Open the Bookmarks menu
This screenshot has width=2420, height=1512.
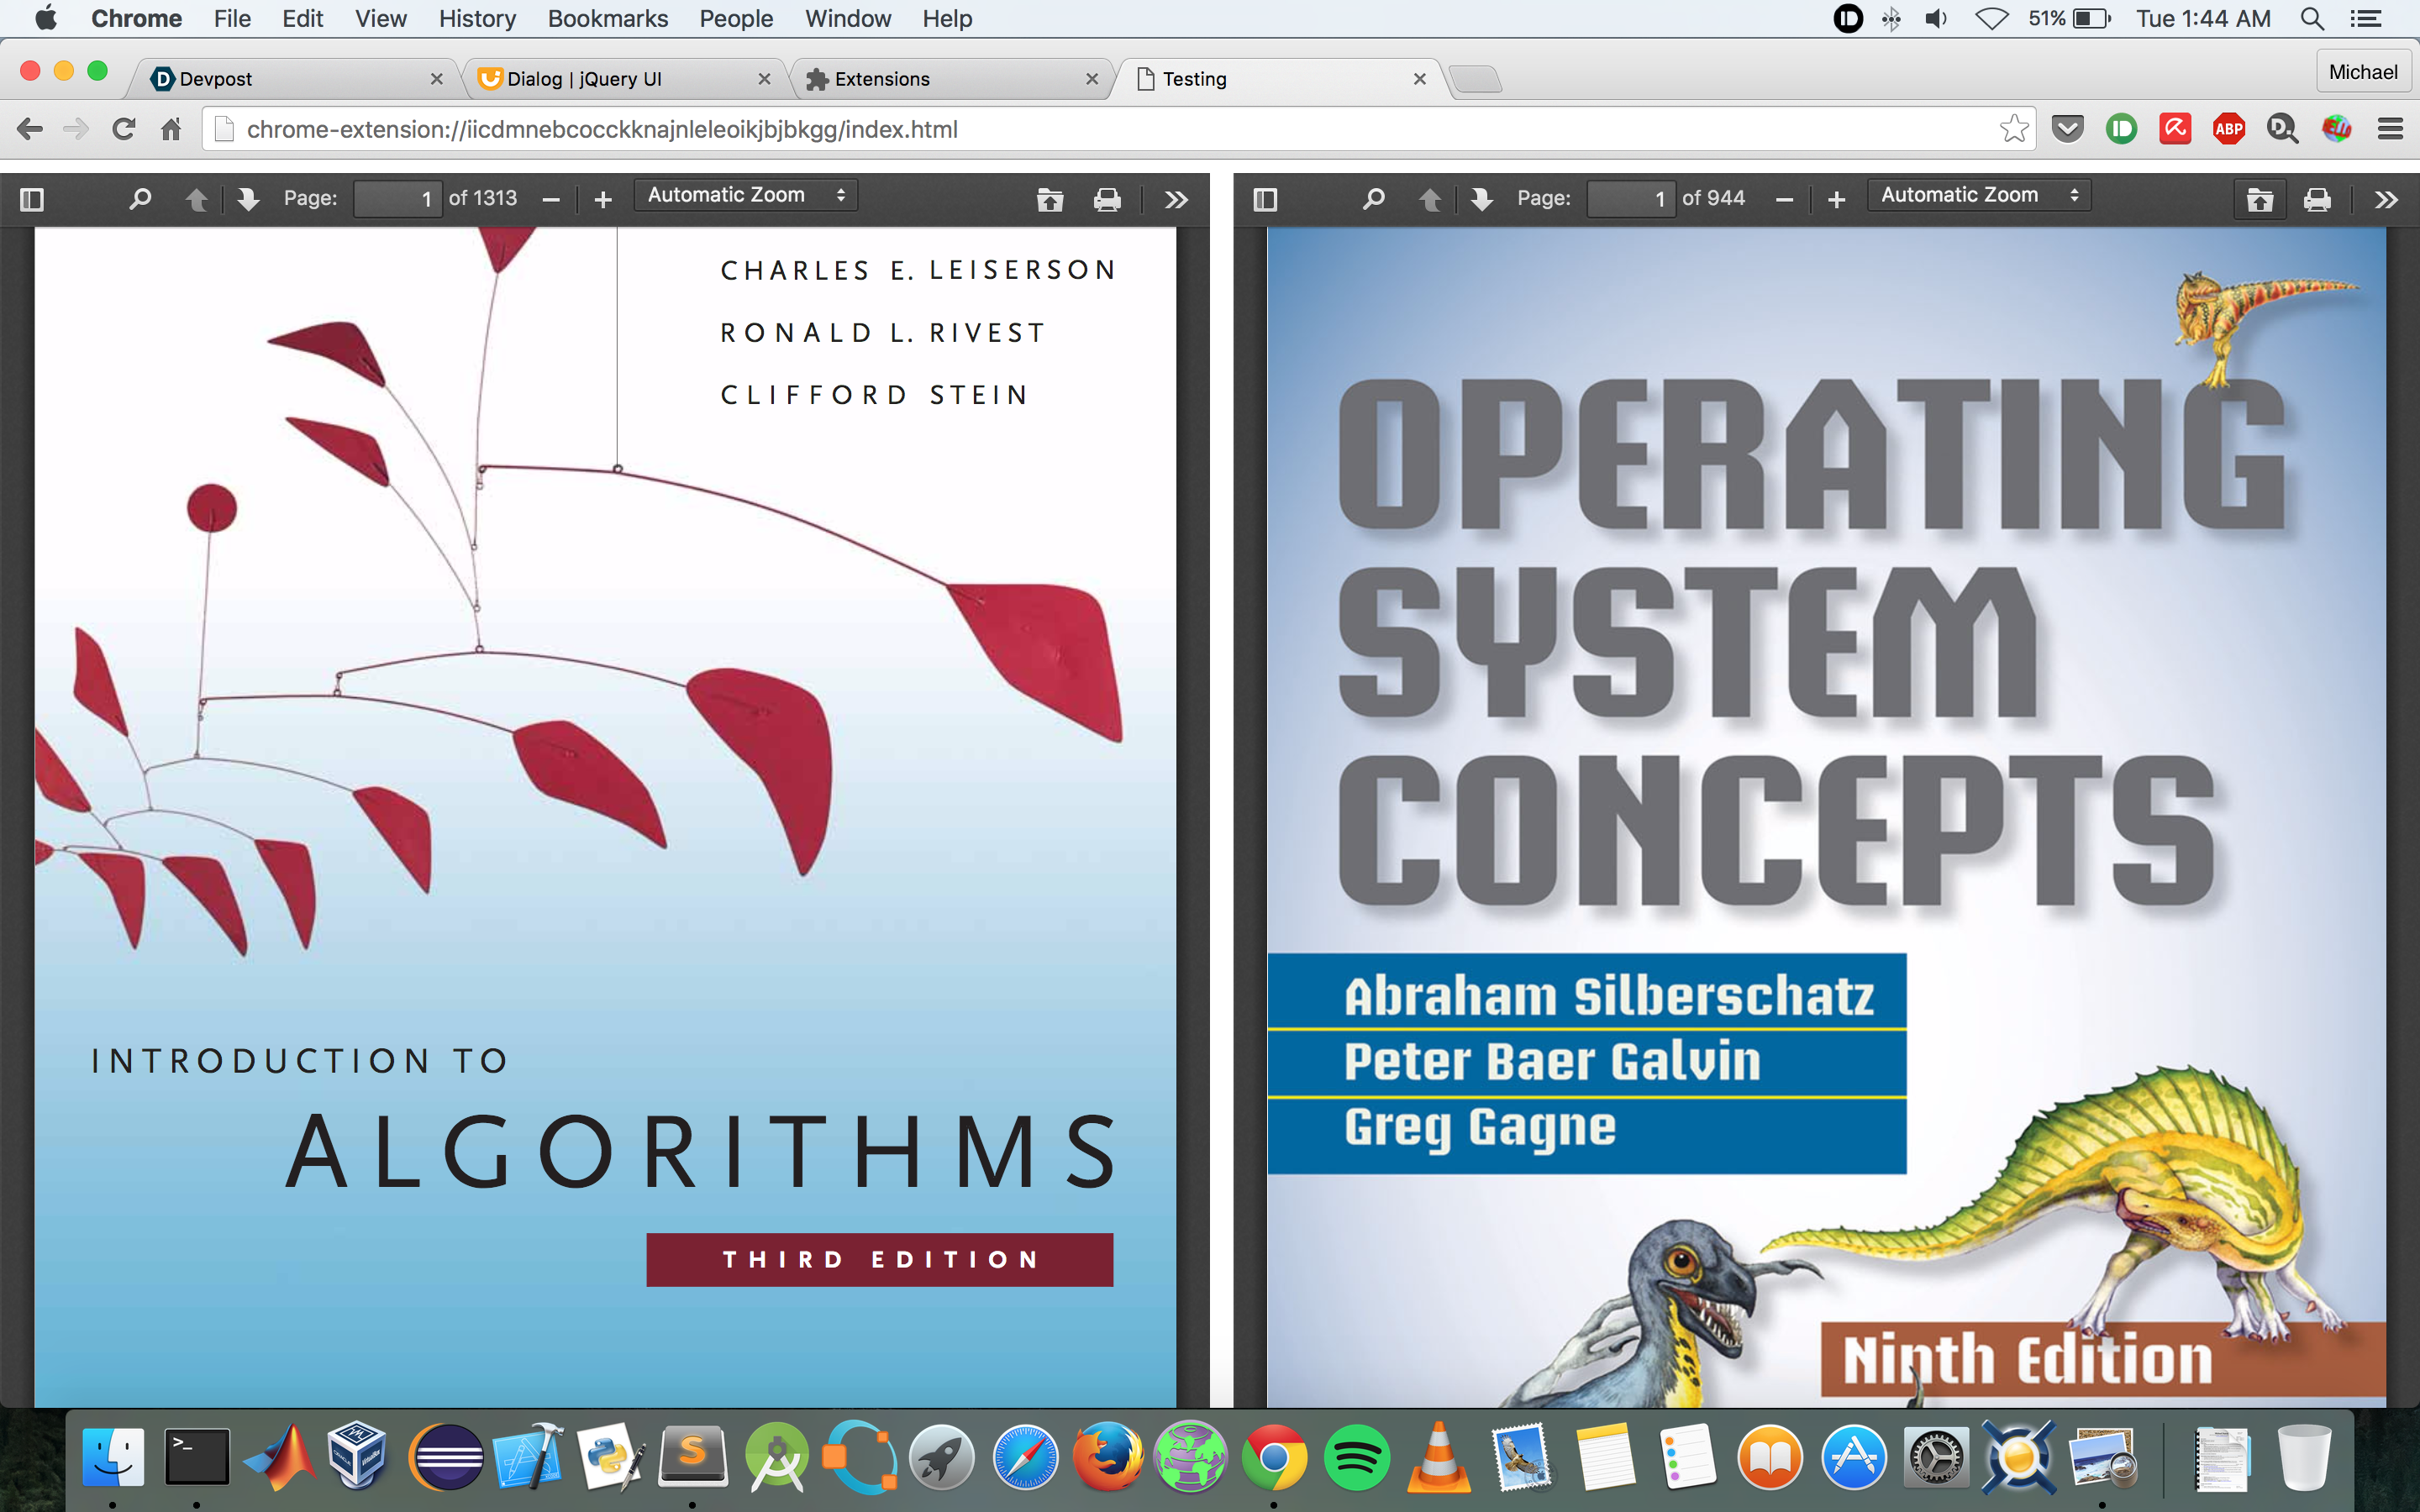tap(607, 18)
